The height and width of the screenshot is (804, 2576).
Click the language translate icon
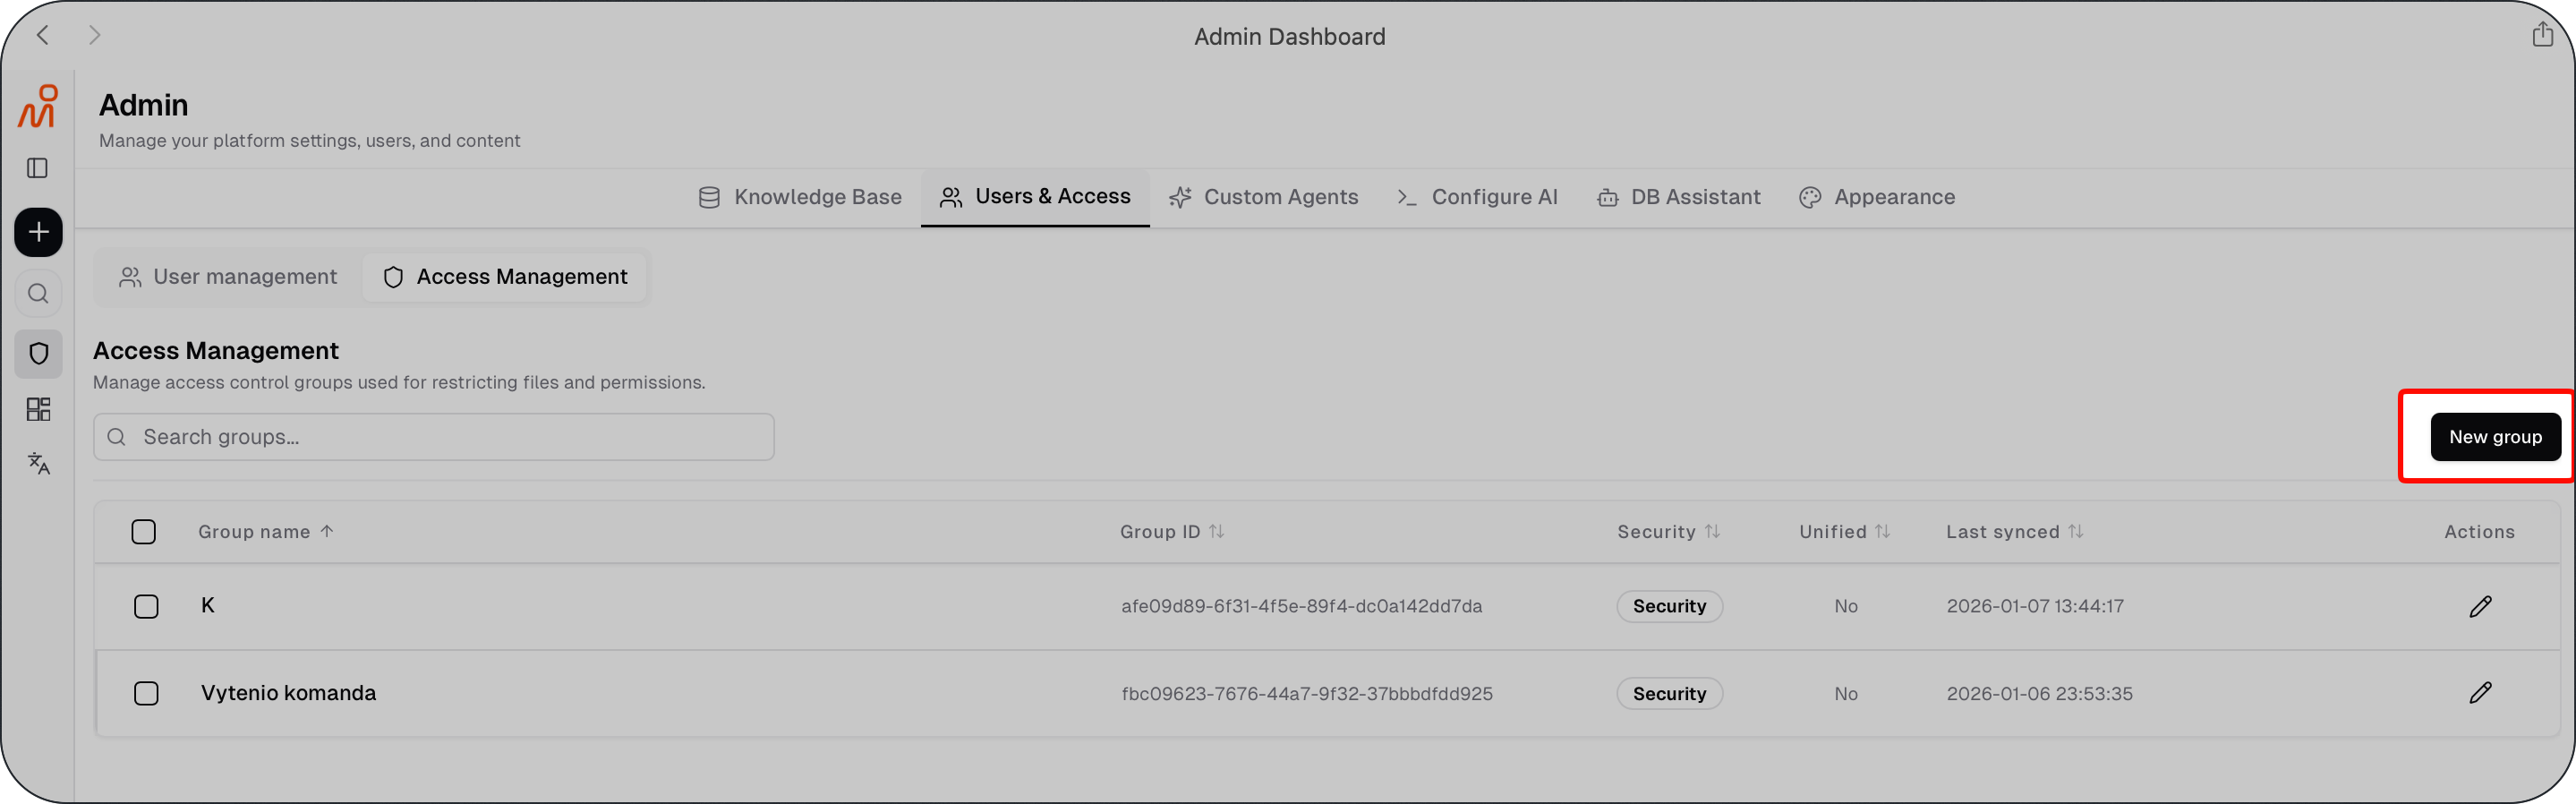[38, 463]
